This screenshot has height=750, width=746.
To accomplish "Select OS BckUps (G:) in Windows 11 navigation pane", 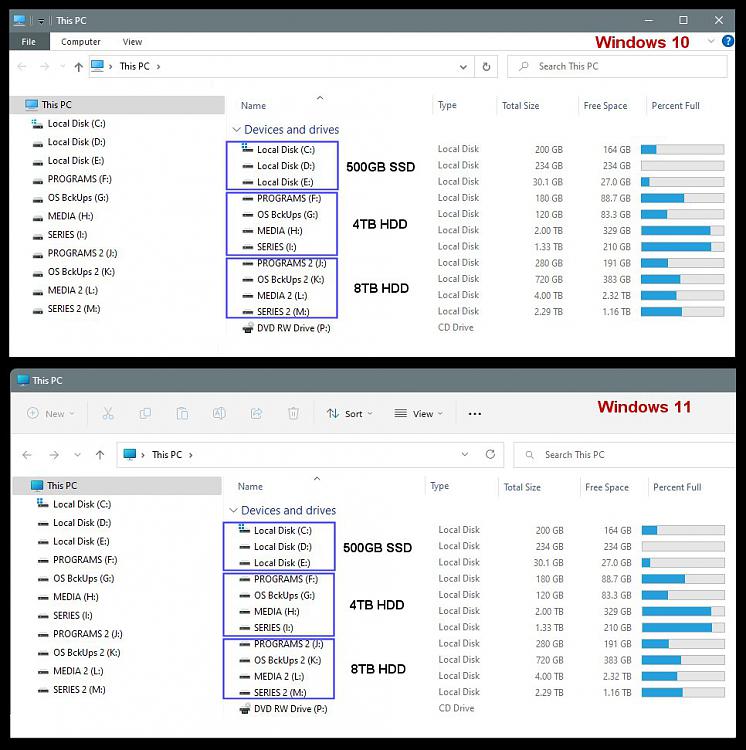I will [84, 578].
